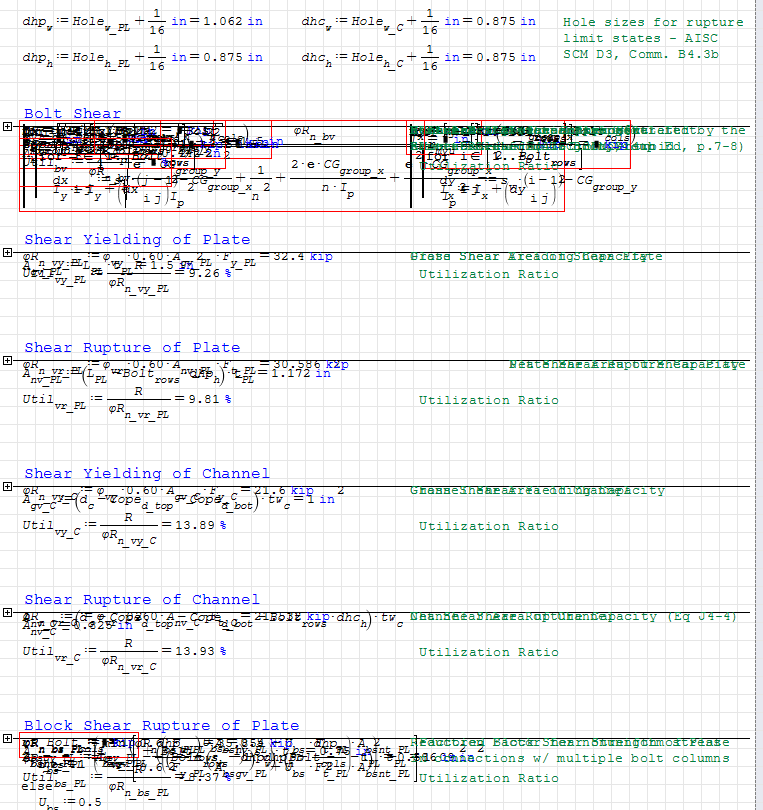The width and height of the screenshot is (763, 810).
Task: Expand the Block Shear Rupture of Plate area
Action: coord(8,740)
